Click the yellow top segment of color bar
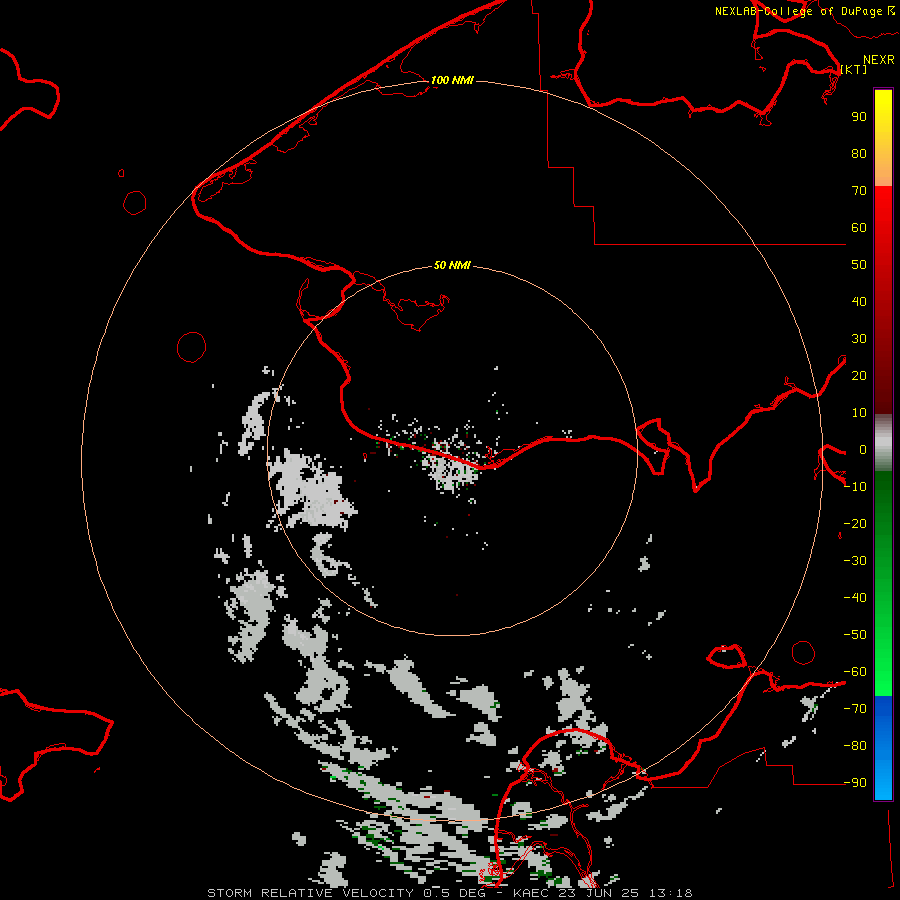The image size is (900, 900). click(883, 138)
